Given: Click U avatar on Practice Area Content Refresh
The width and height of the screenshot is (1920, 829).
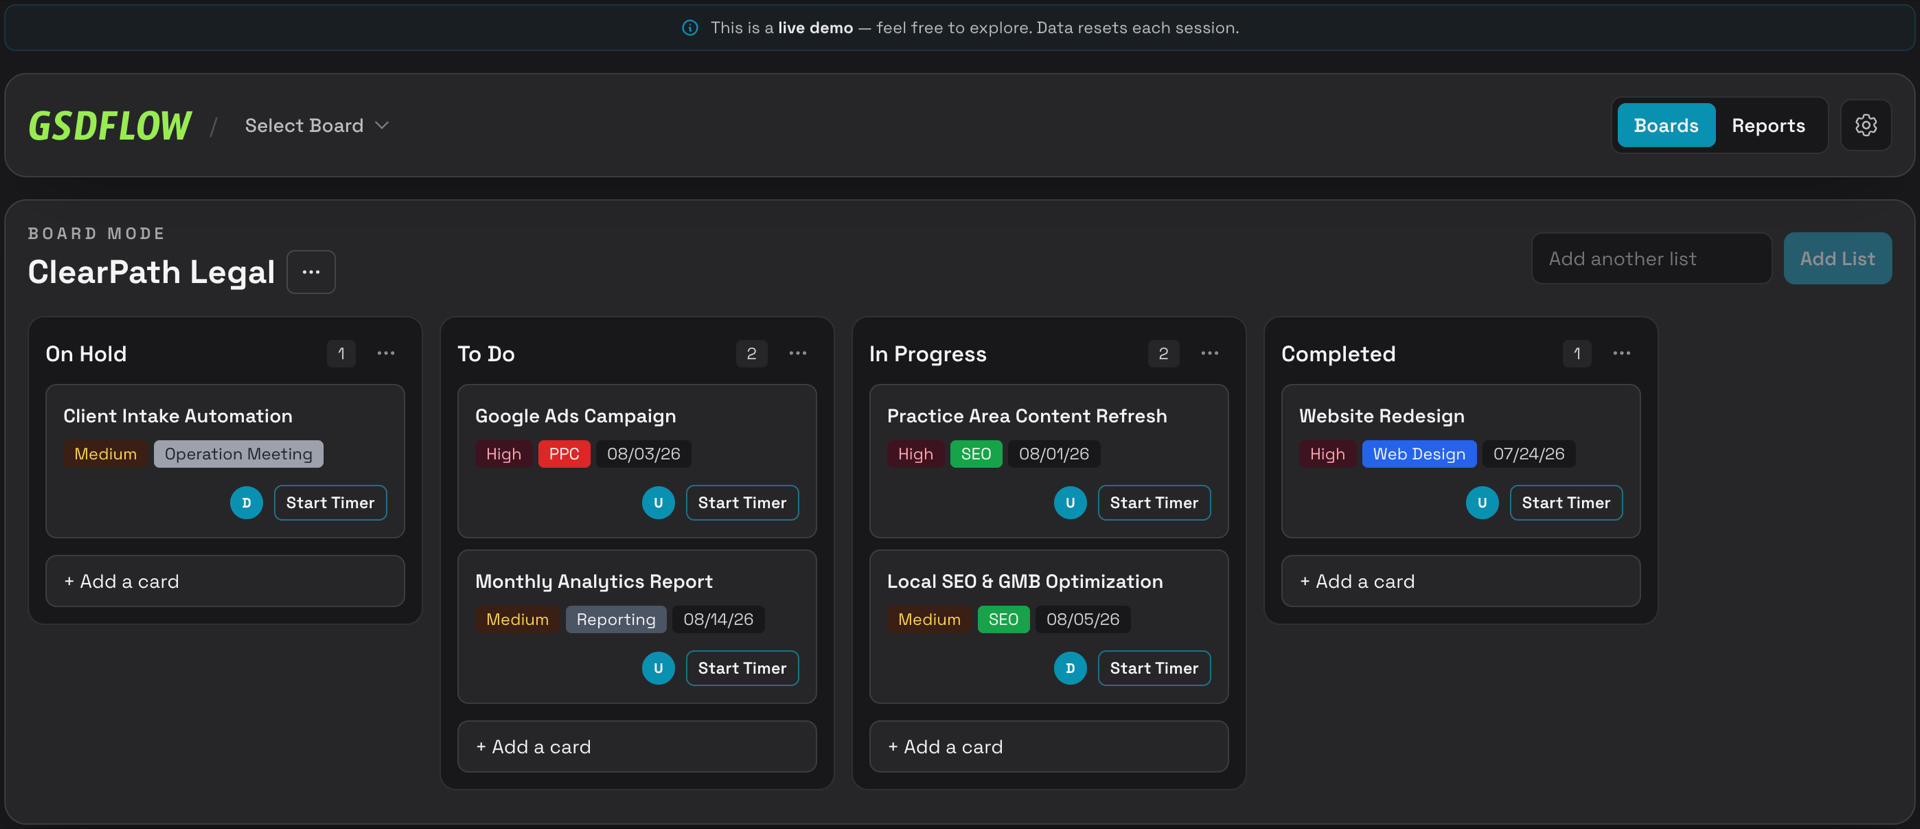Looking at the screenshot, I should (x=1070, y=503).
